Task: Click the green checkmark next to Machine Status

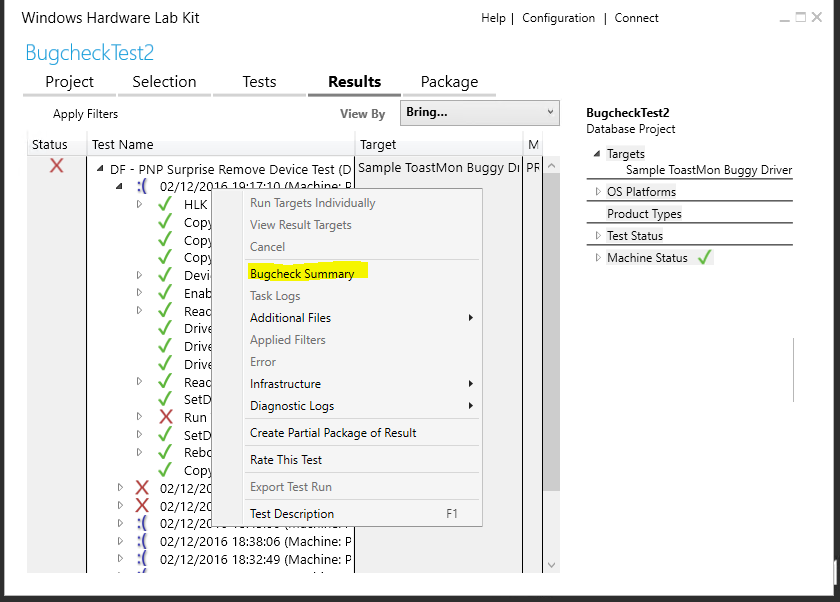Action: pyautogui.click(x=705, y=258)
